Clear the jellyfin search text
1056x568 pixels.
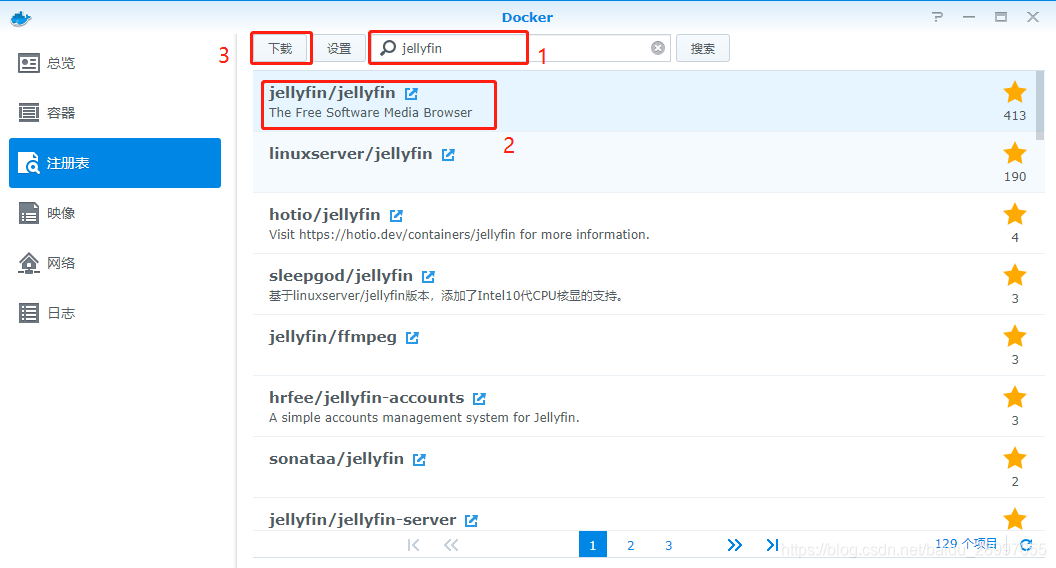click(x=658, y=48)
